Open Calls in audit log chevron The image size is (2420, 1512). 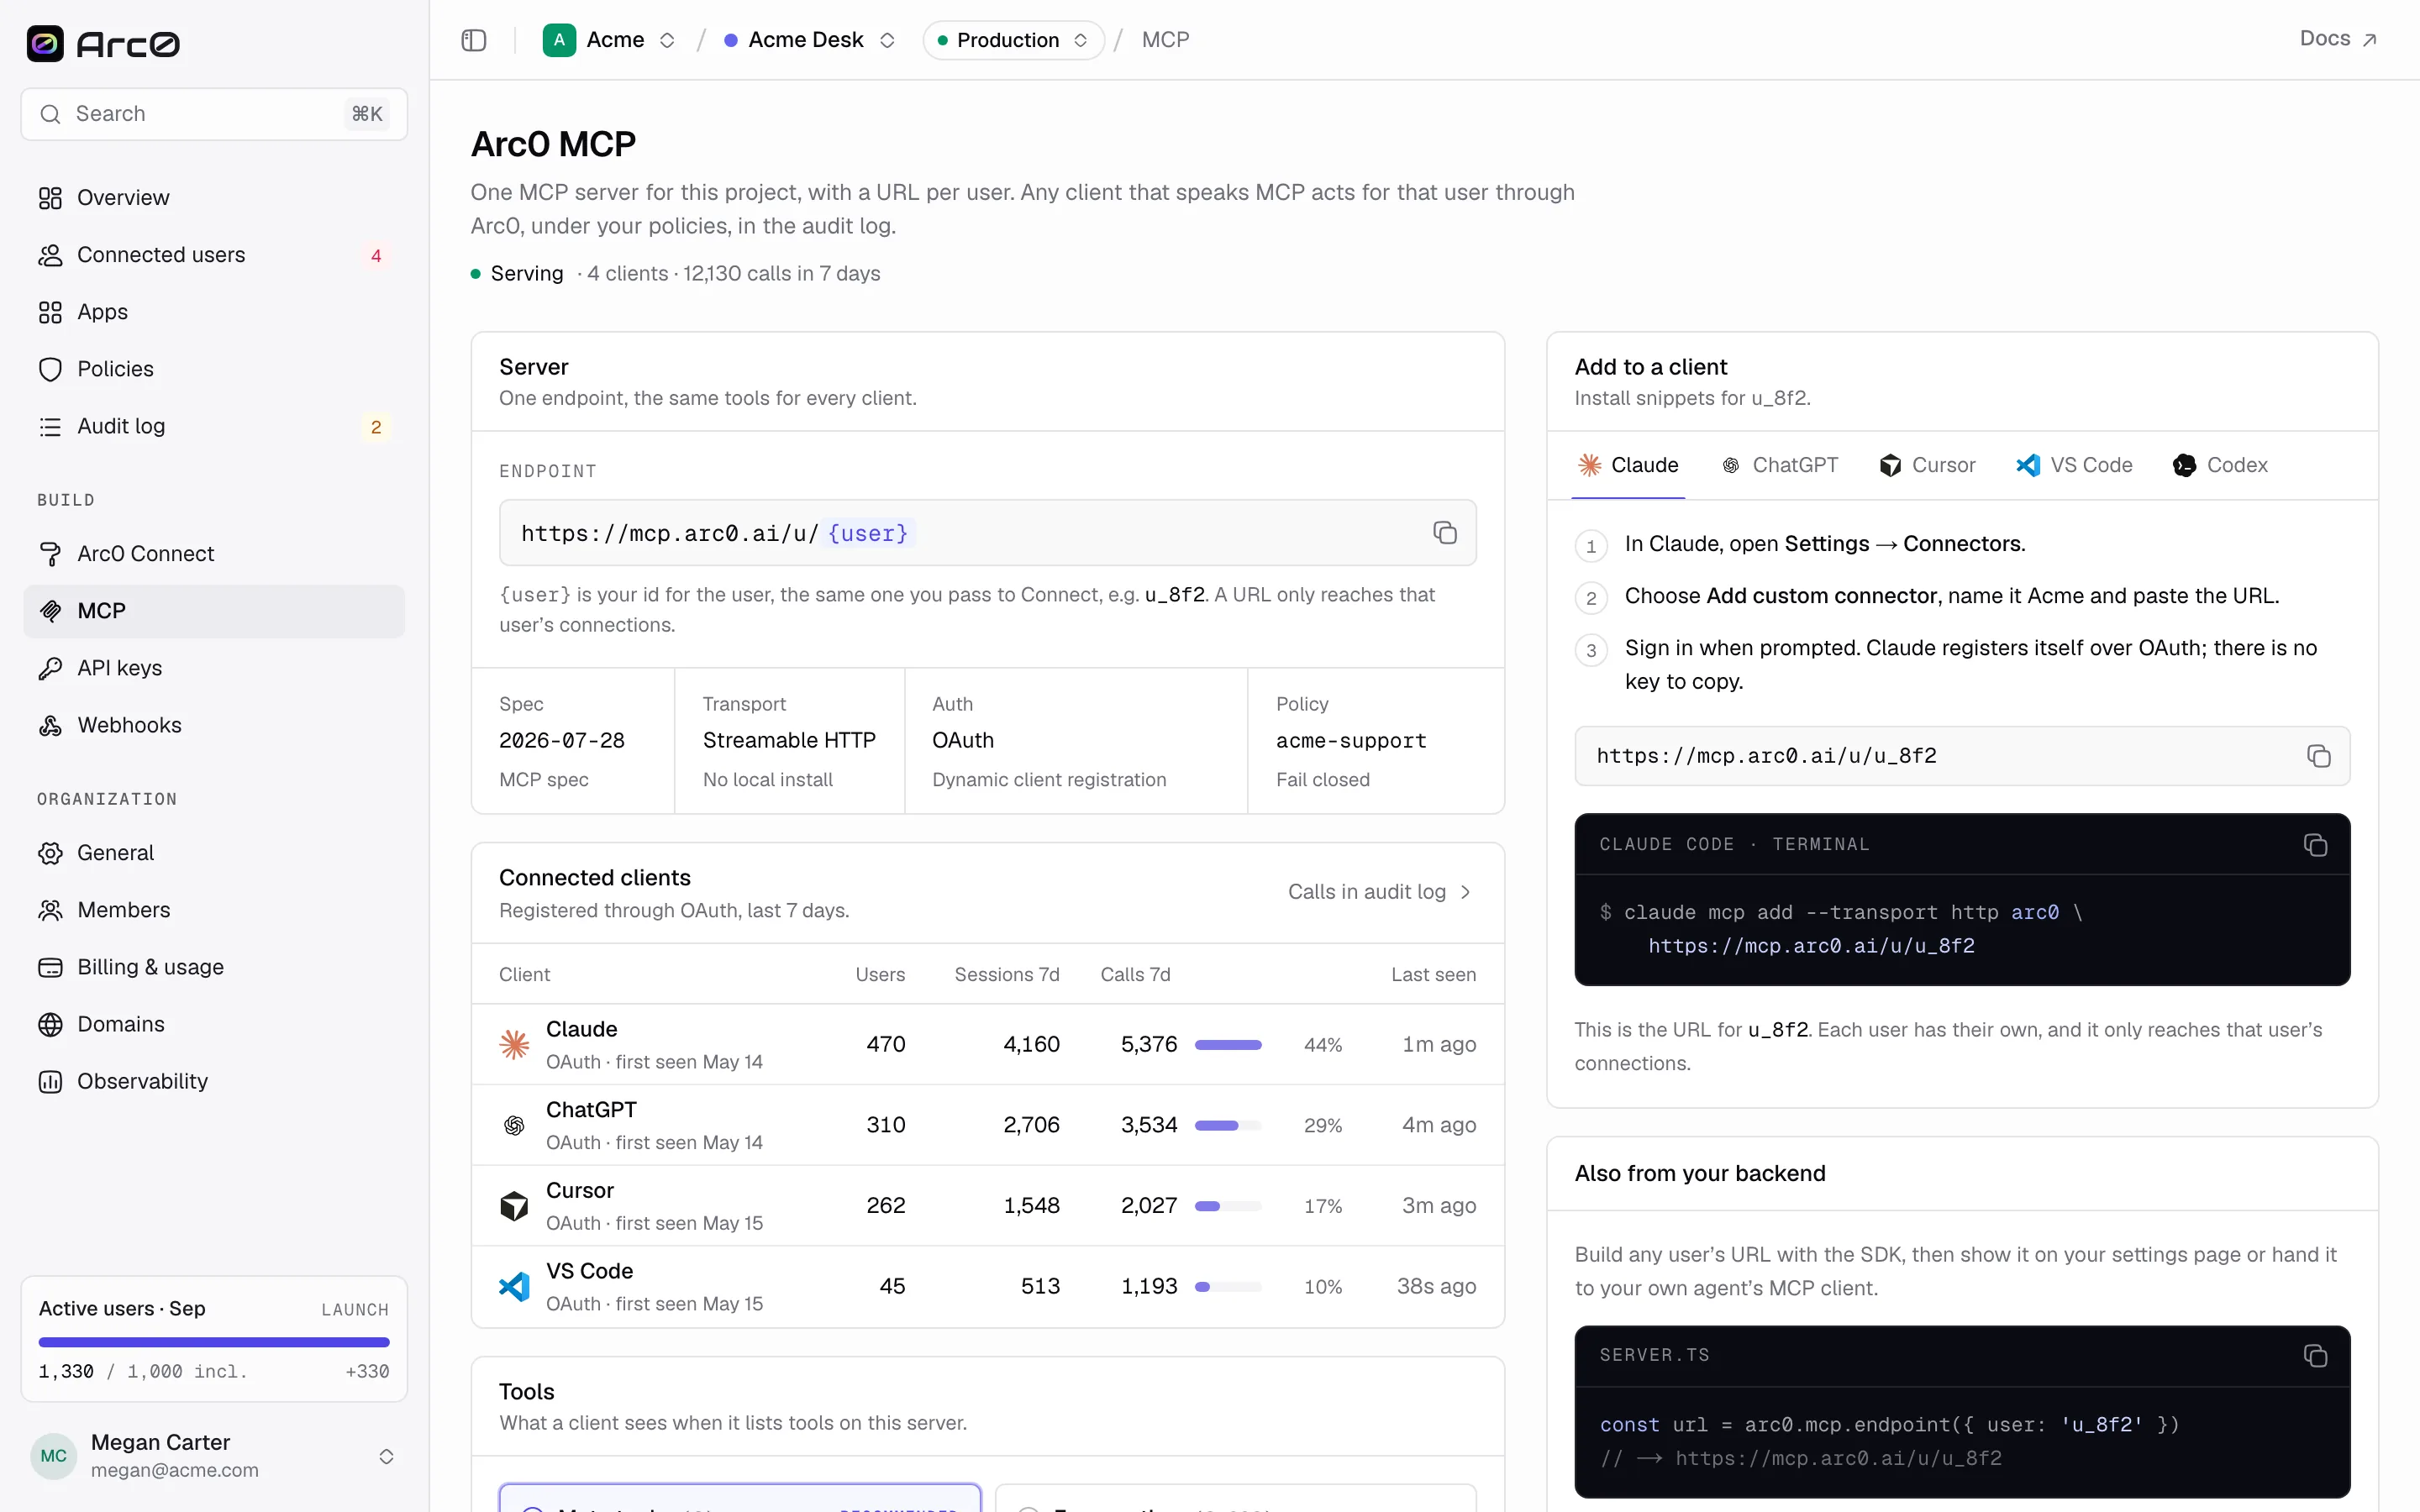pos(1465,892)
